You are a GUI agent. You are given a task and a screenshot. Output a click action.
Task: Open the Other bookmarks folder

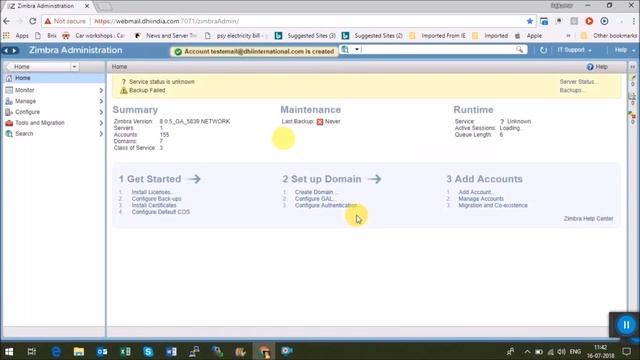click(609, 36)
